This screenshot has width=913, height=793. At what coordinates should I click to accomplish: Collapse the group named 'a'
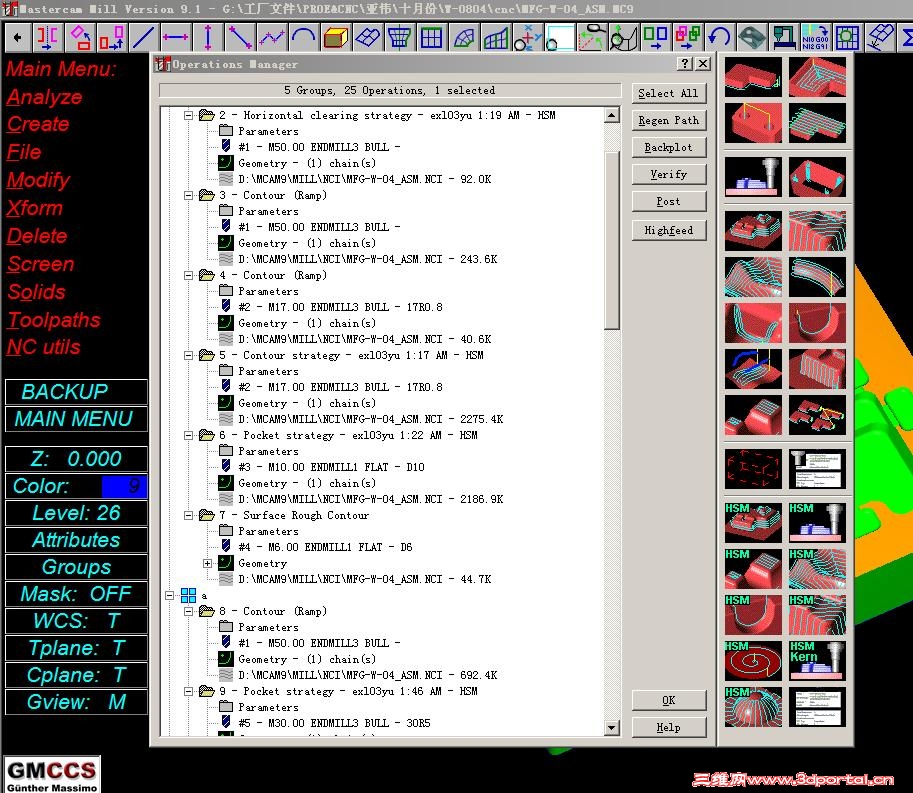pos(169,596)
